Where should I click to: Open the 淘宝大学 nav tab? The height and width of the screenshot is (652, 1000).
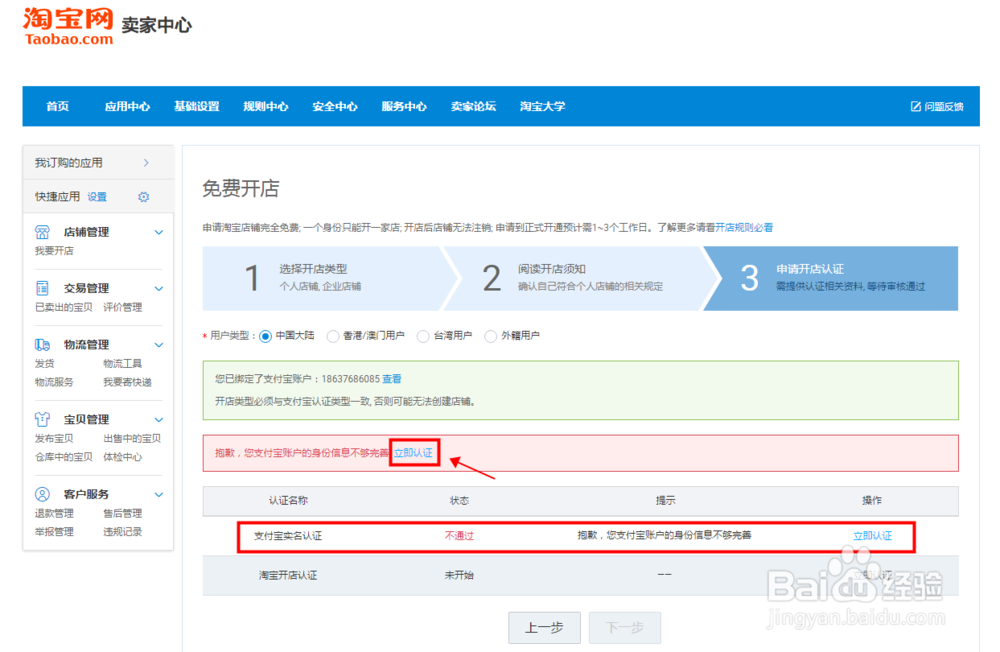pos(543,107)
